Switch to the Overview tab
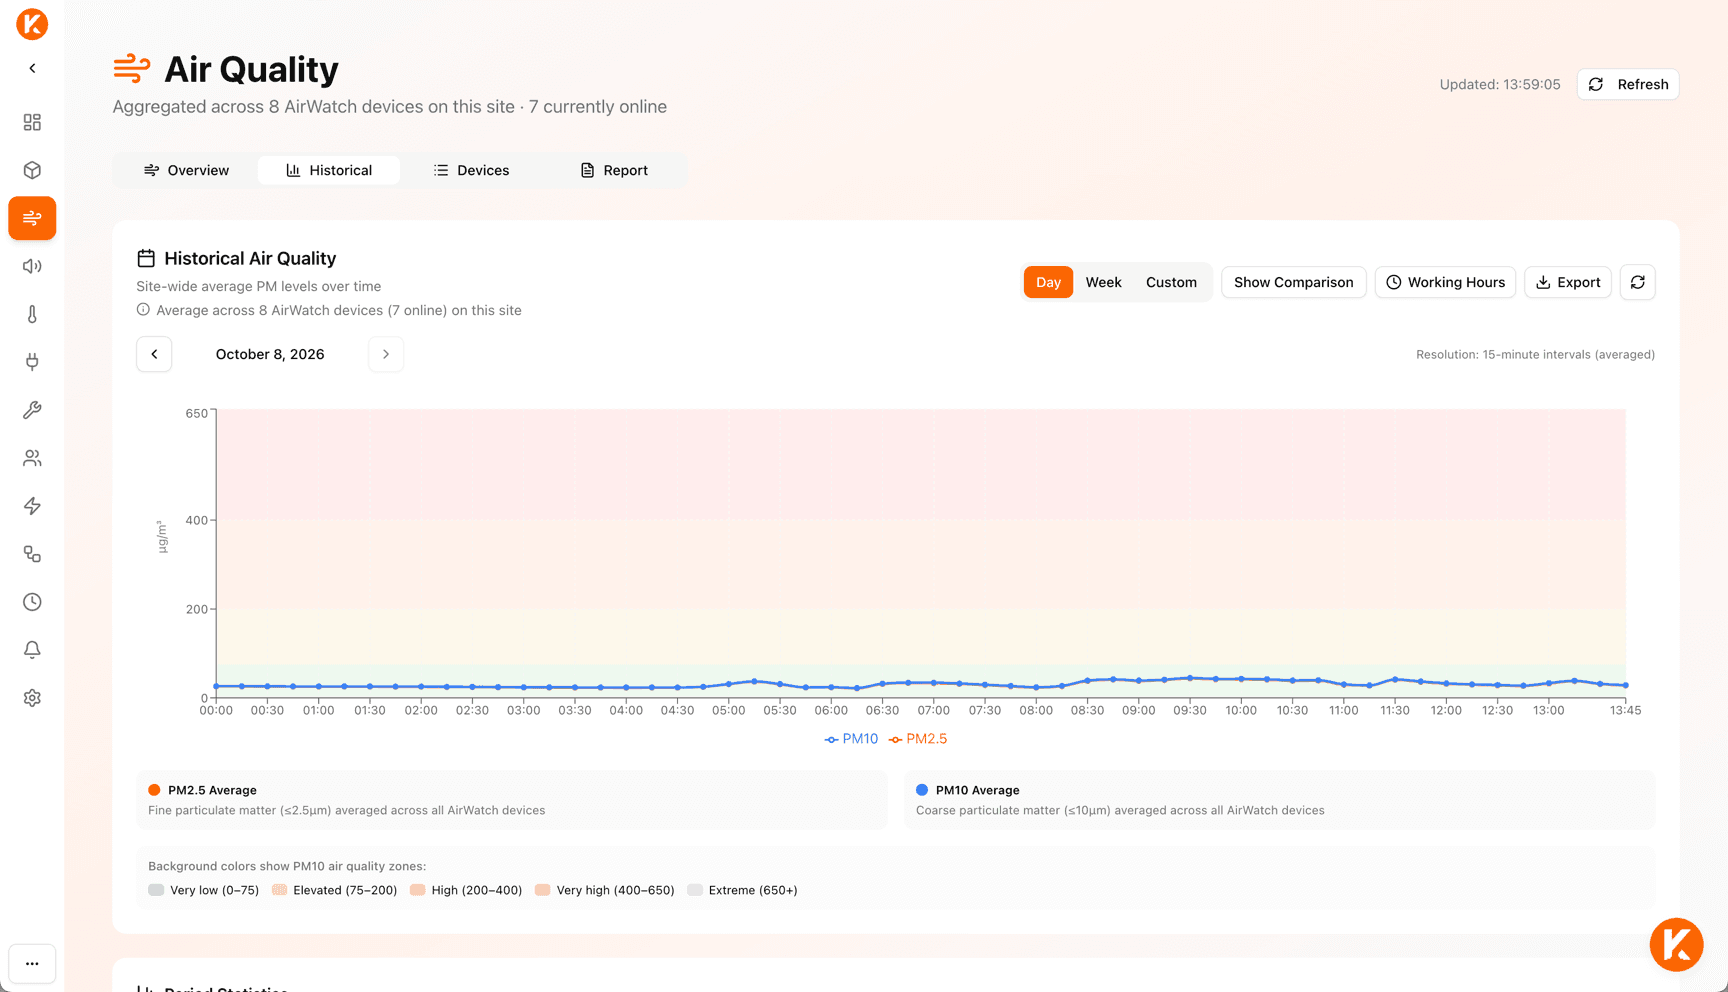1728x992 pixels. [x=186, y=170]
